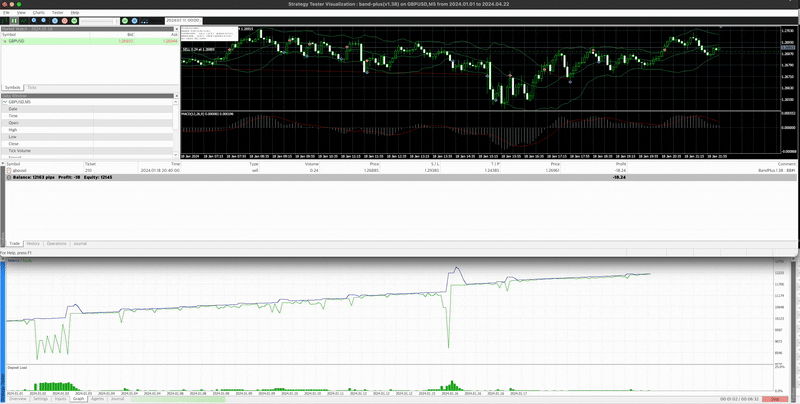Click the Ticket column header
Viewport: 800px width, 404px height.
click(90, 164)
